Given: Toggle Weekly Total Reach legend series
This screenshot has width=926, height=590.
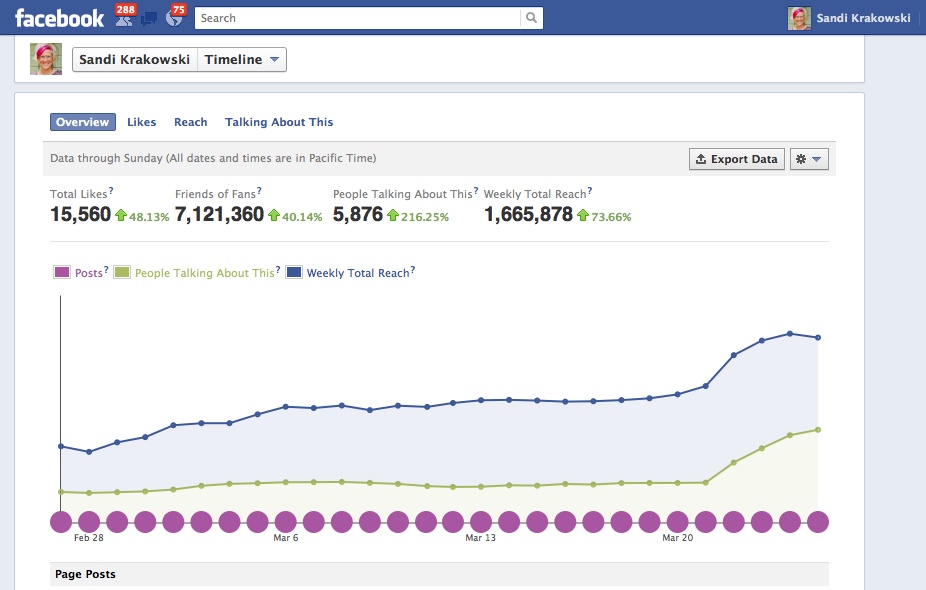Looking at the screenshot, I should 294,273.
